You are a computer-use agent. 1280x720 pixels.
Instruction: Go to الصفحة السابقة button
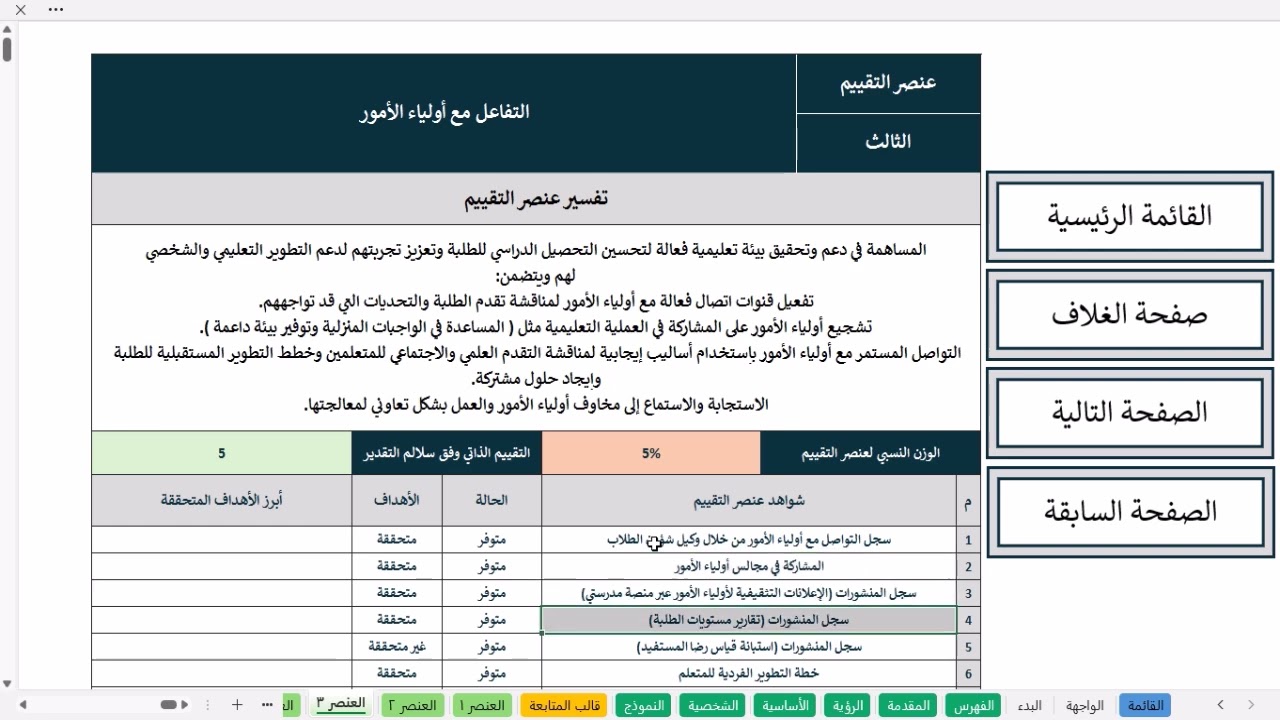1130,511
